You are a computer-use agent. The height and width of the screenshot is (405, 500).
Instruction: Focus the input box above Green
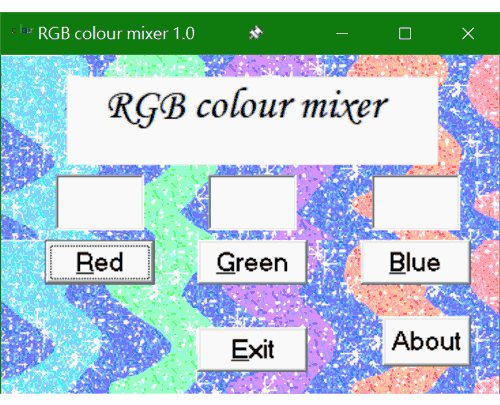coord(253,202)
